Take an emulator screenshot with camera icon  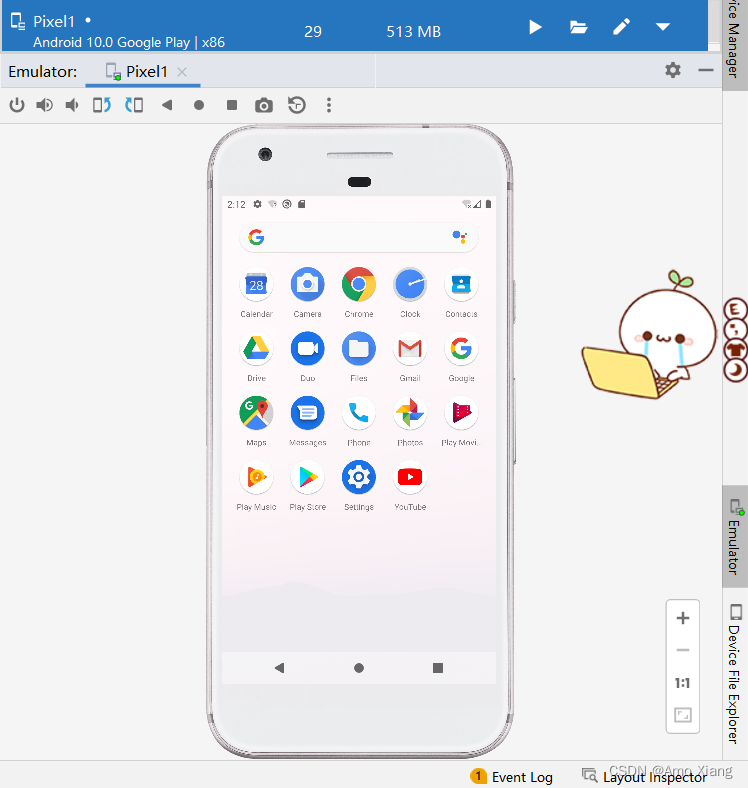264,106
